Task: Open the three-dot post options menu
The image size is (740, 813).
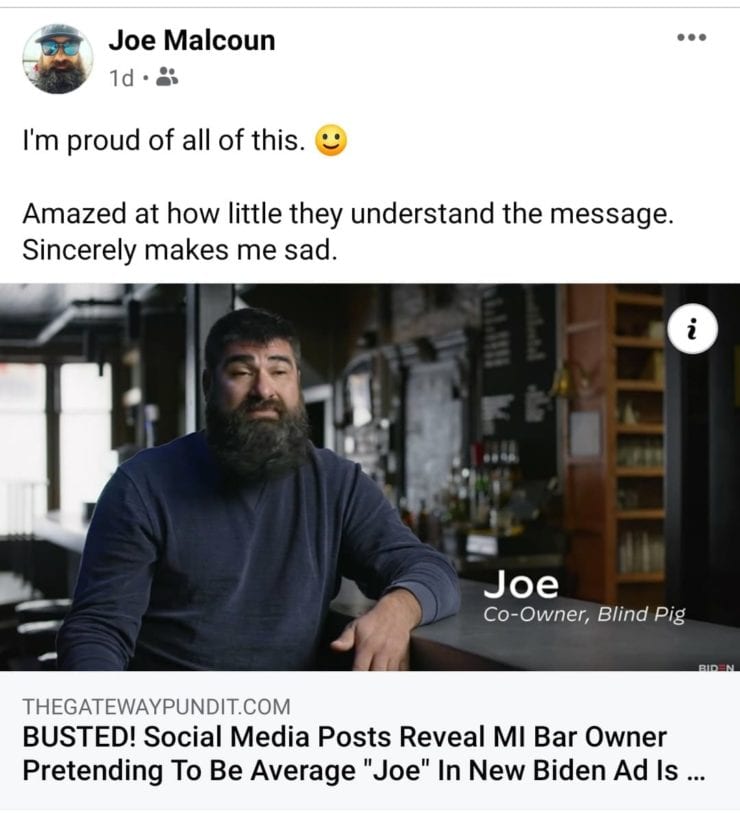Action: pyautogui.click(x=692, y=37)
